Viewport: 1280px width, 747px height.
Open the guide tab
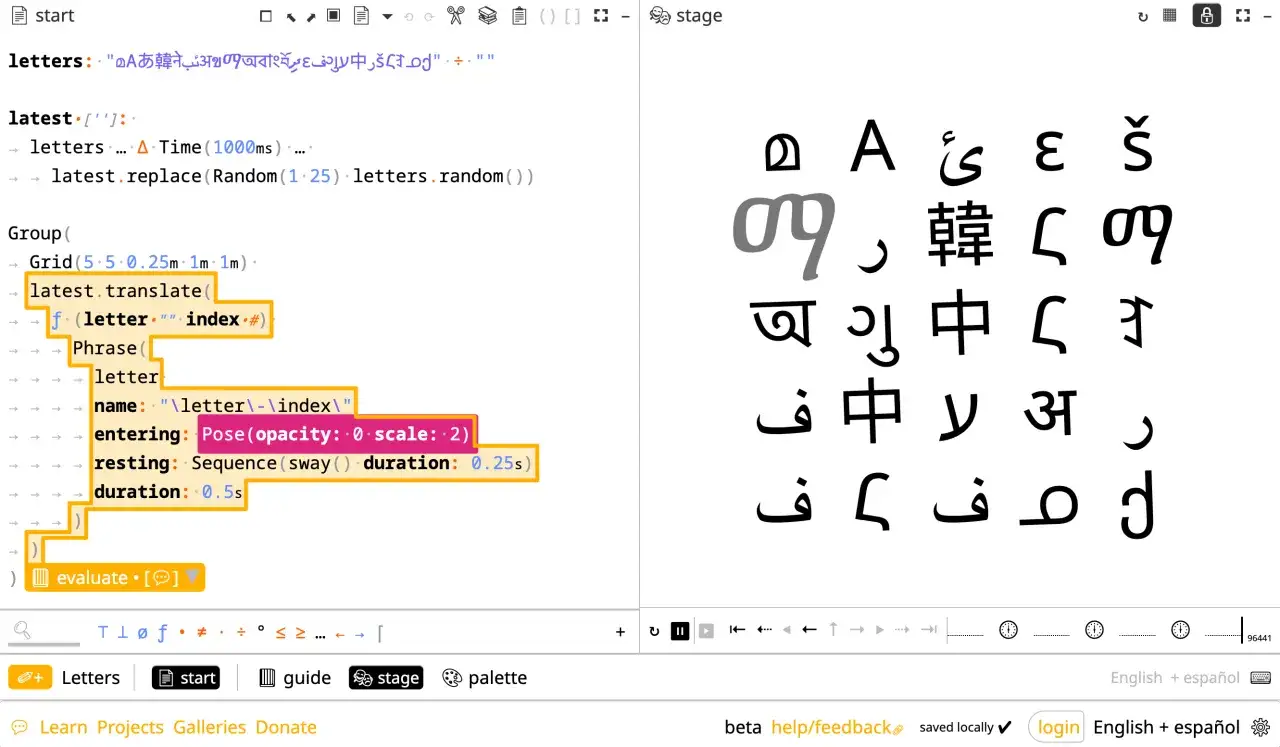click(295, 677)
